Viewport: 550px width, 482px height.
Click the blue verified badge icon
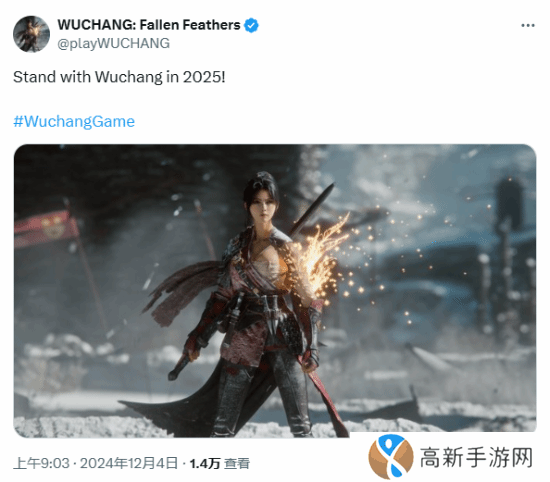click(251, 25)
